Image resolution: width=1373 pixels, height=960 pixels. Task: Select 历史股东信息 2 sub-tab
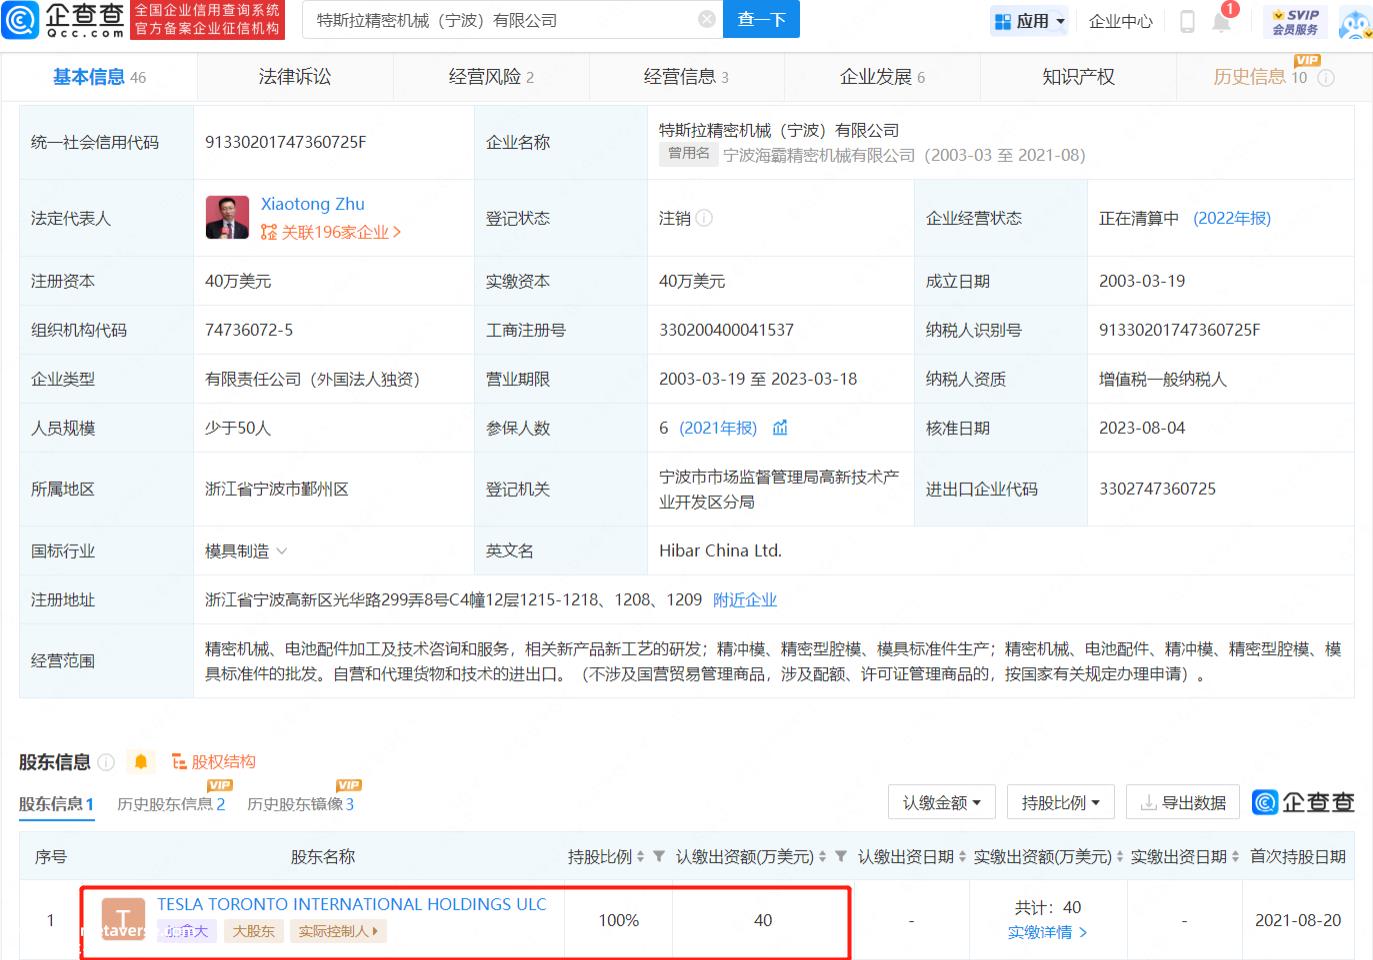[x=171, y=804]
